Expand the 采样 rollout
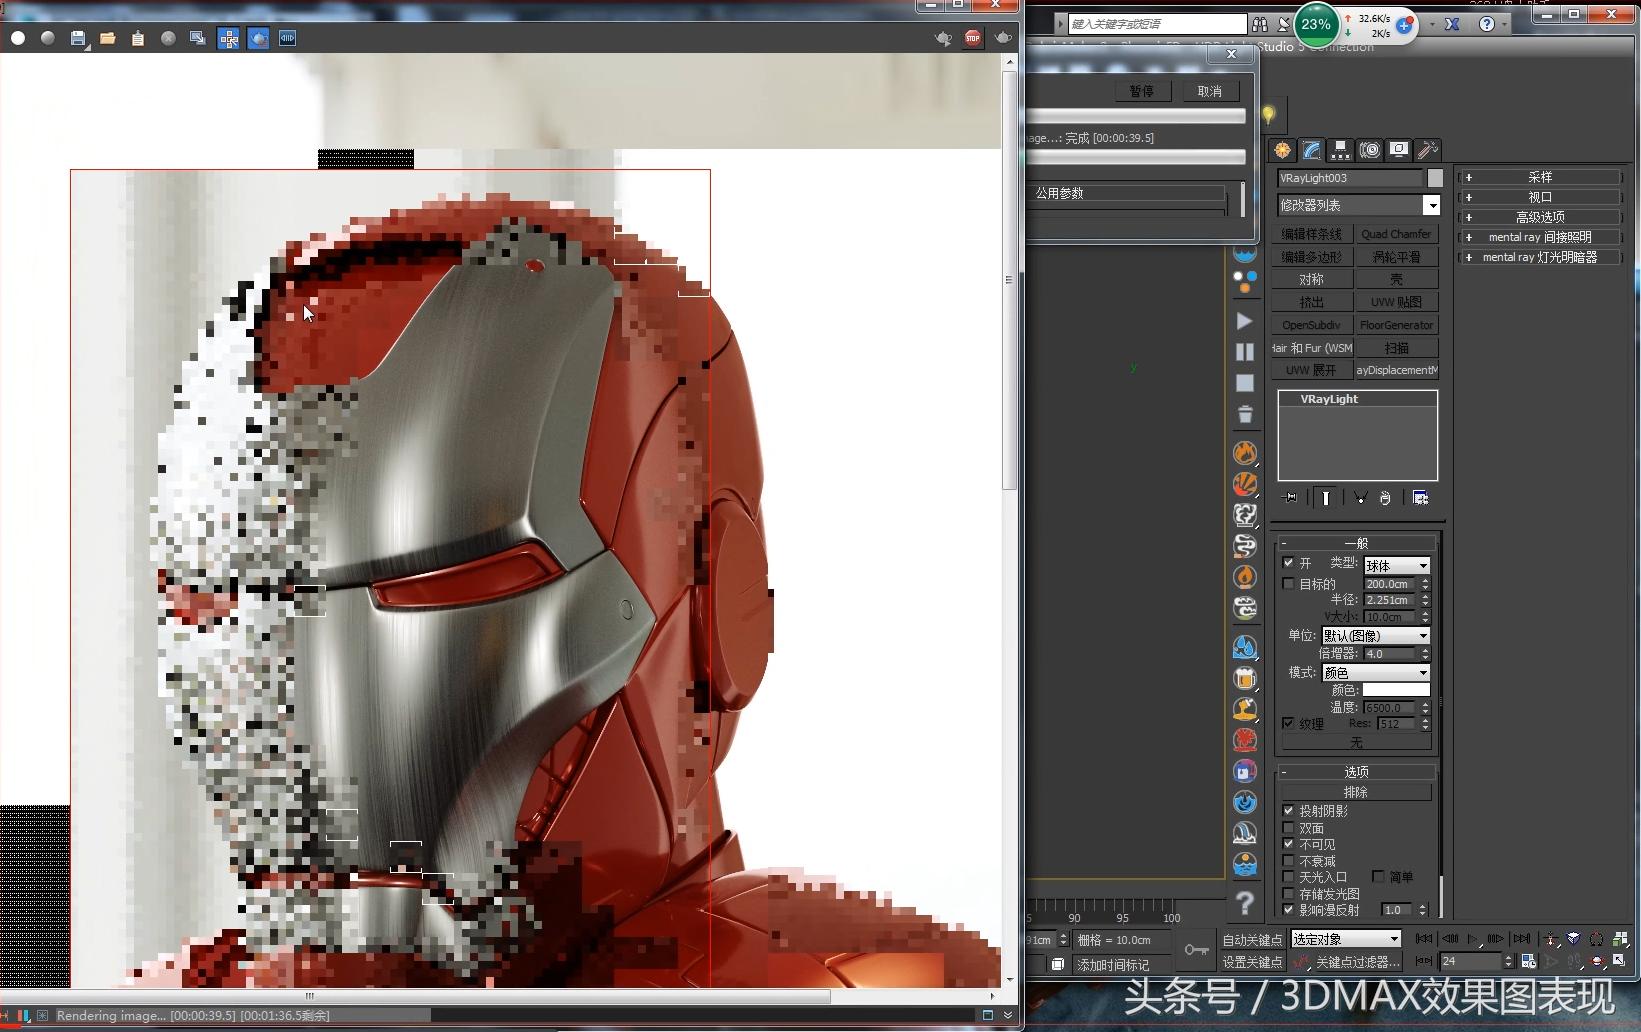The height and width of the screenshot is (1032, 1641). pyautogui.click(x=1539, y=177)
